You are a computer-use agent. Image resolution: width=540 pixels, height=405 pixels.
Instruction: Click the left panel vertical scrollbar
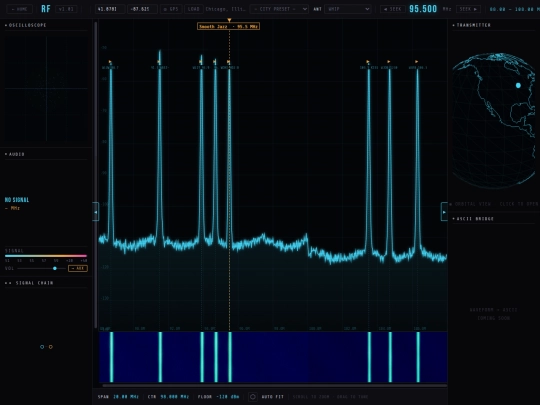[x=96, y=175]
